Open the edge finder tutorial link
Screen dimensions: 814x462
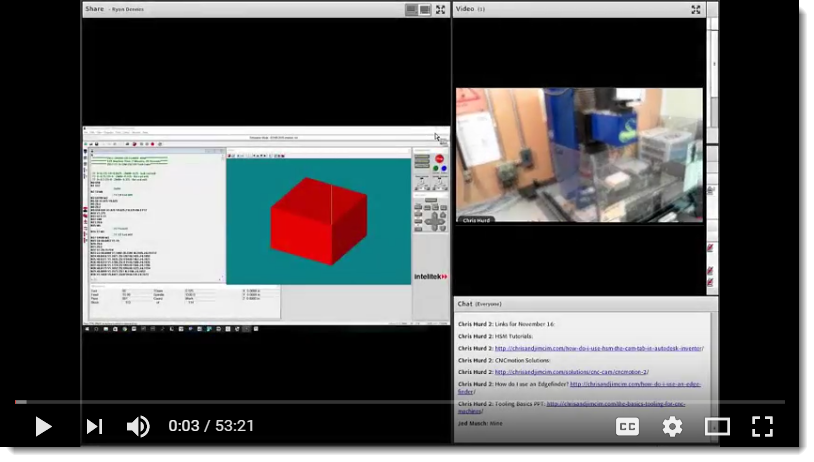click(x=635, y=384)
